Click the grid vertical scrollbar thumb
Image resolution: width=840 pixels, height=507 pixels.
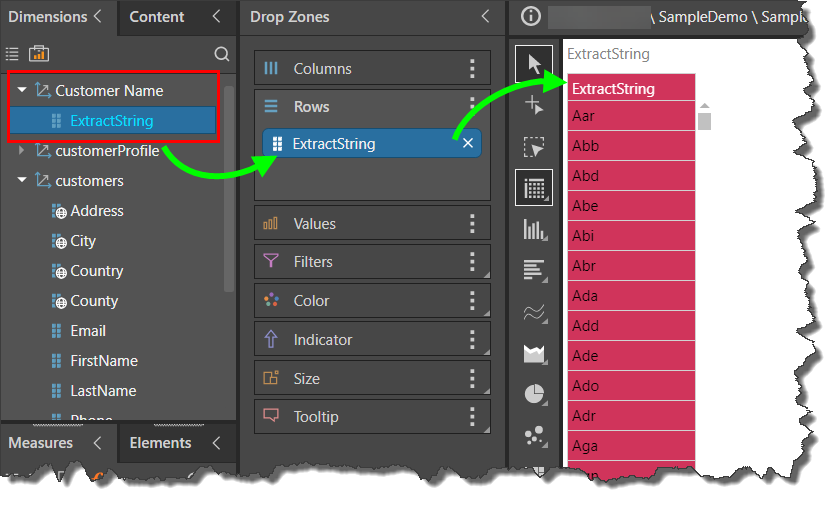click(x=704, y=121)
